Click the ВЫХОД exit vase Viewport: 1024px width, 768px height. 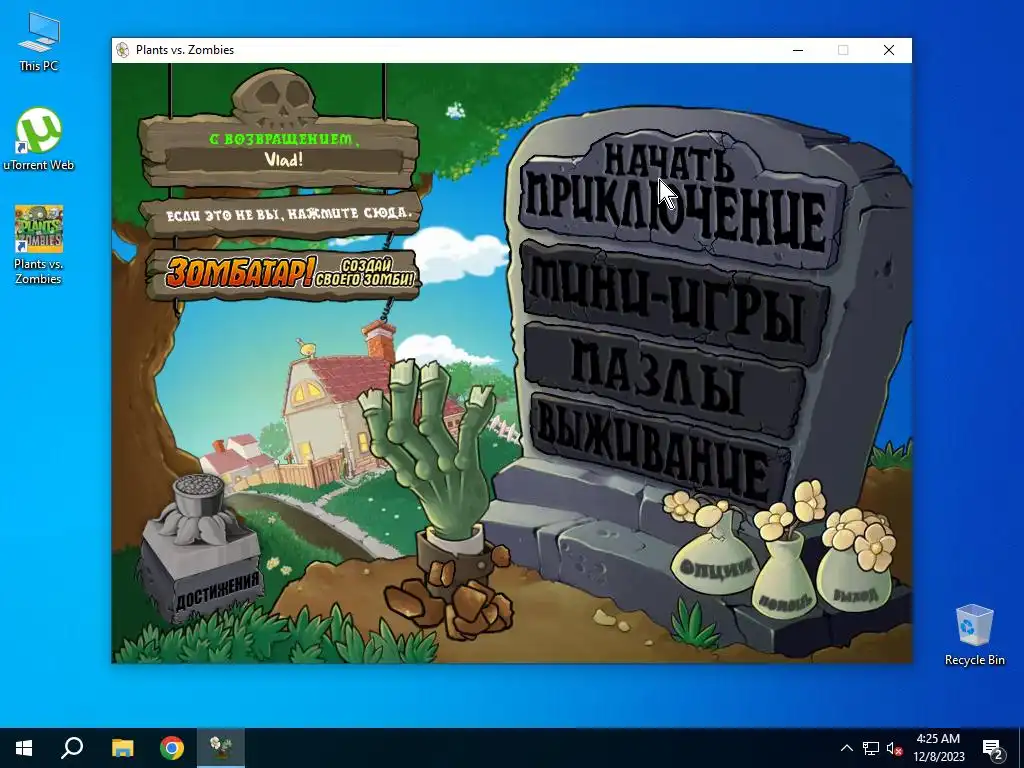click(x=854, y=578)
